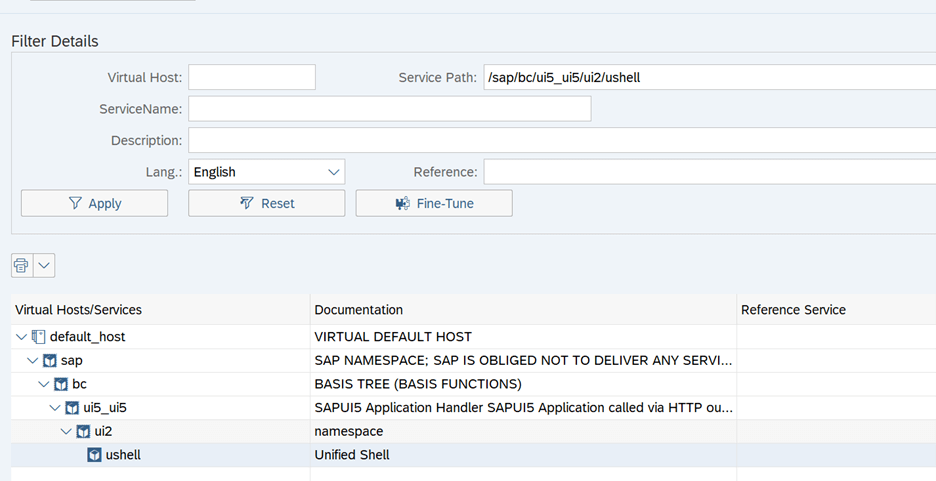
Task: Click the service icon next to bc
Action: click(x=61, y=384)
